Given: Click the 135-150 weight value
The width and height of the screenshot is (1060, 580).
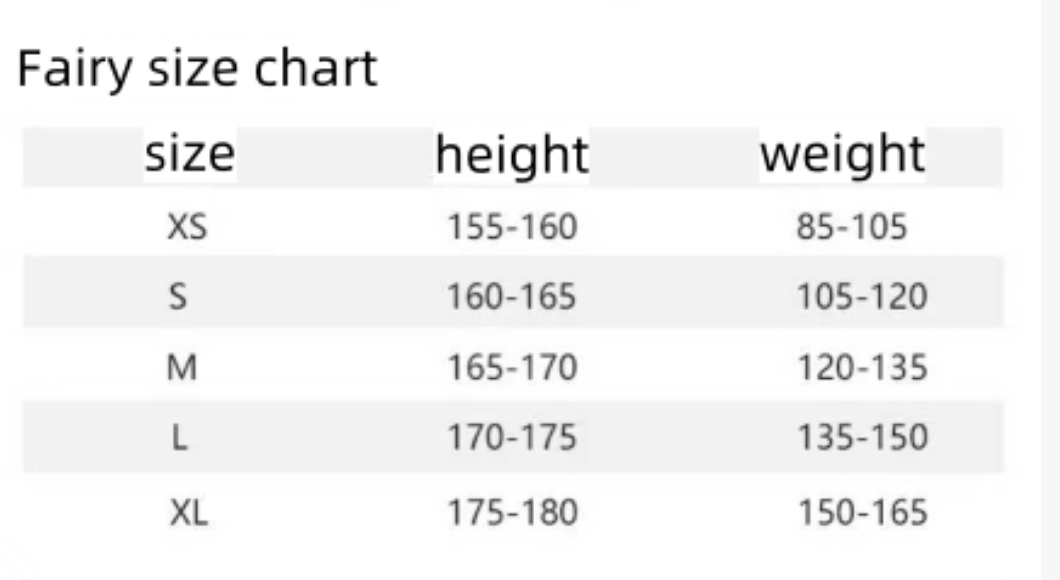Looking at the screenshot, I should [x=862, y=438].
